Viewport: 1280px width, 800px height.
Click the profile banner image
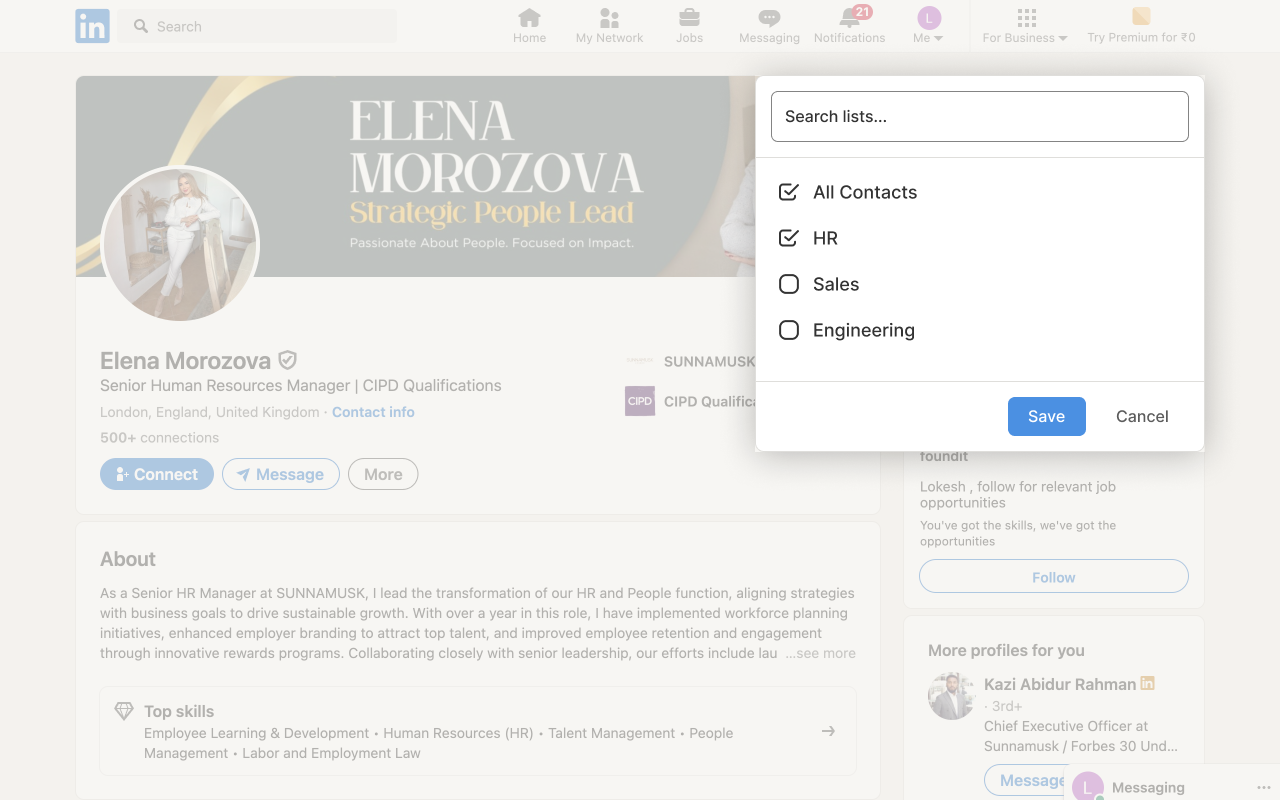[415, 176]
